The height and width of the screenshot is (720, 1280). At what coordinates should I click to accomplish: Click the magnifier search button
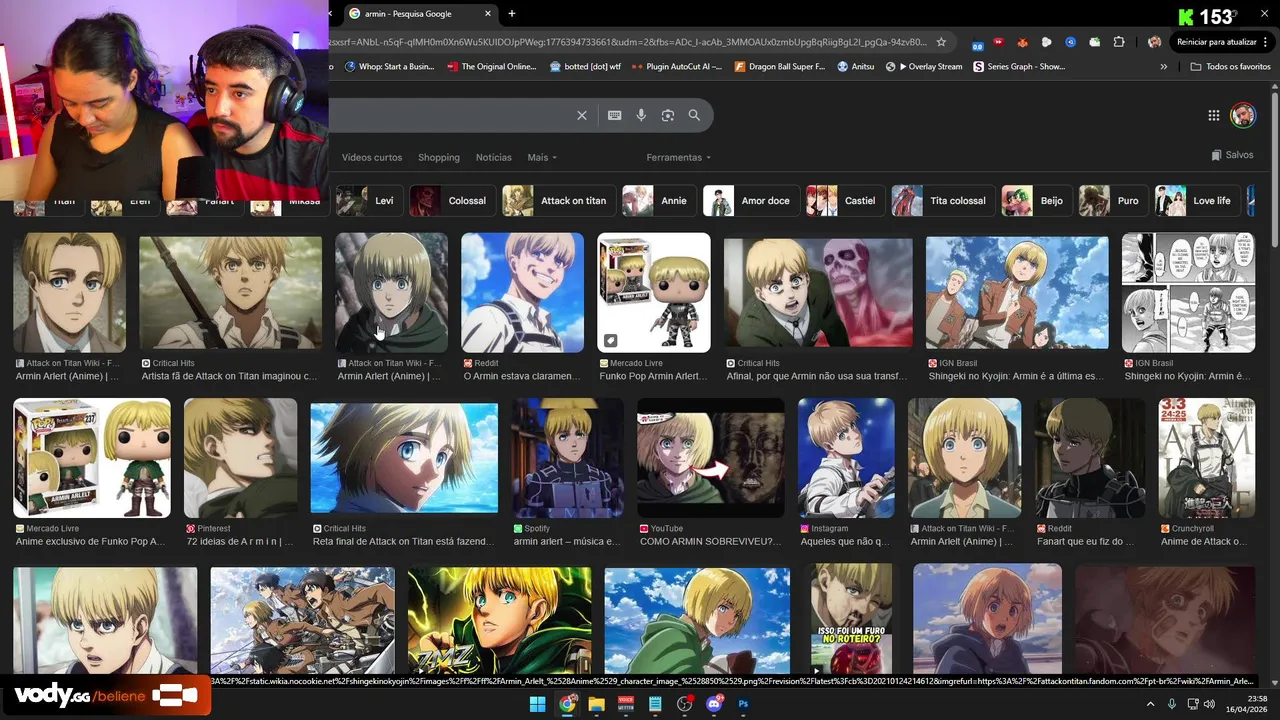694,116
